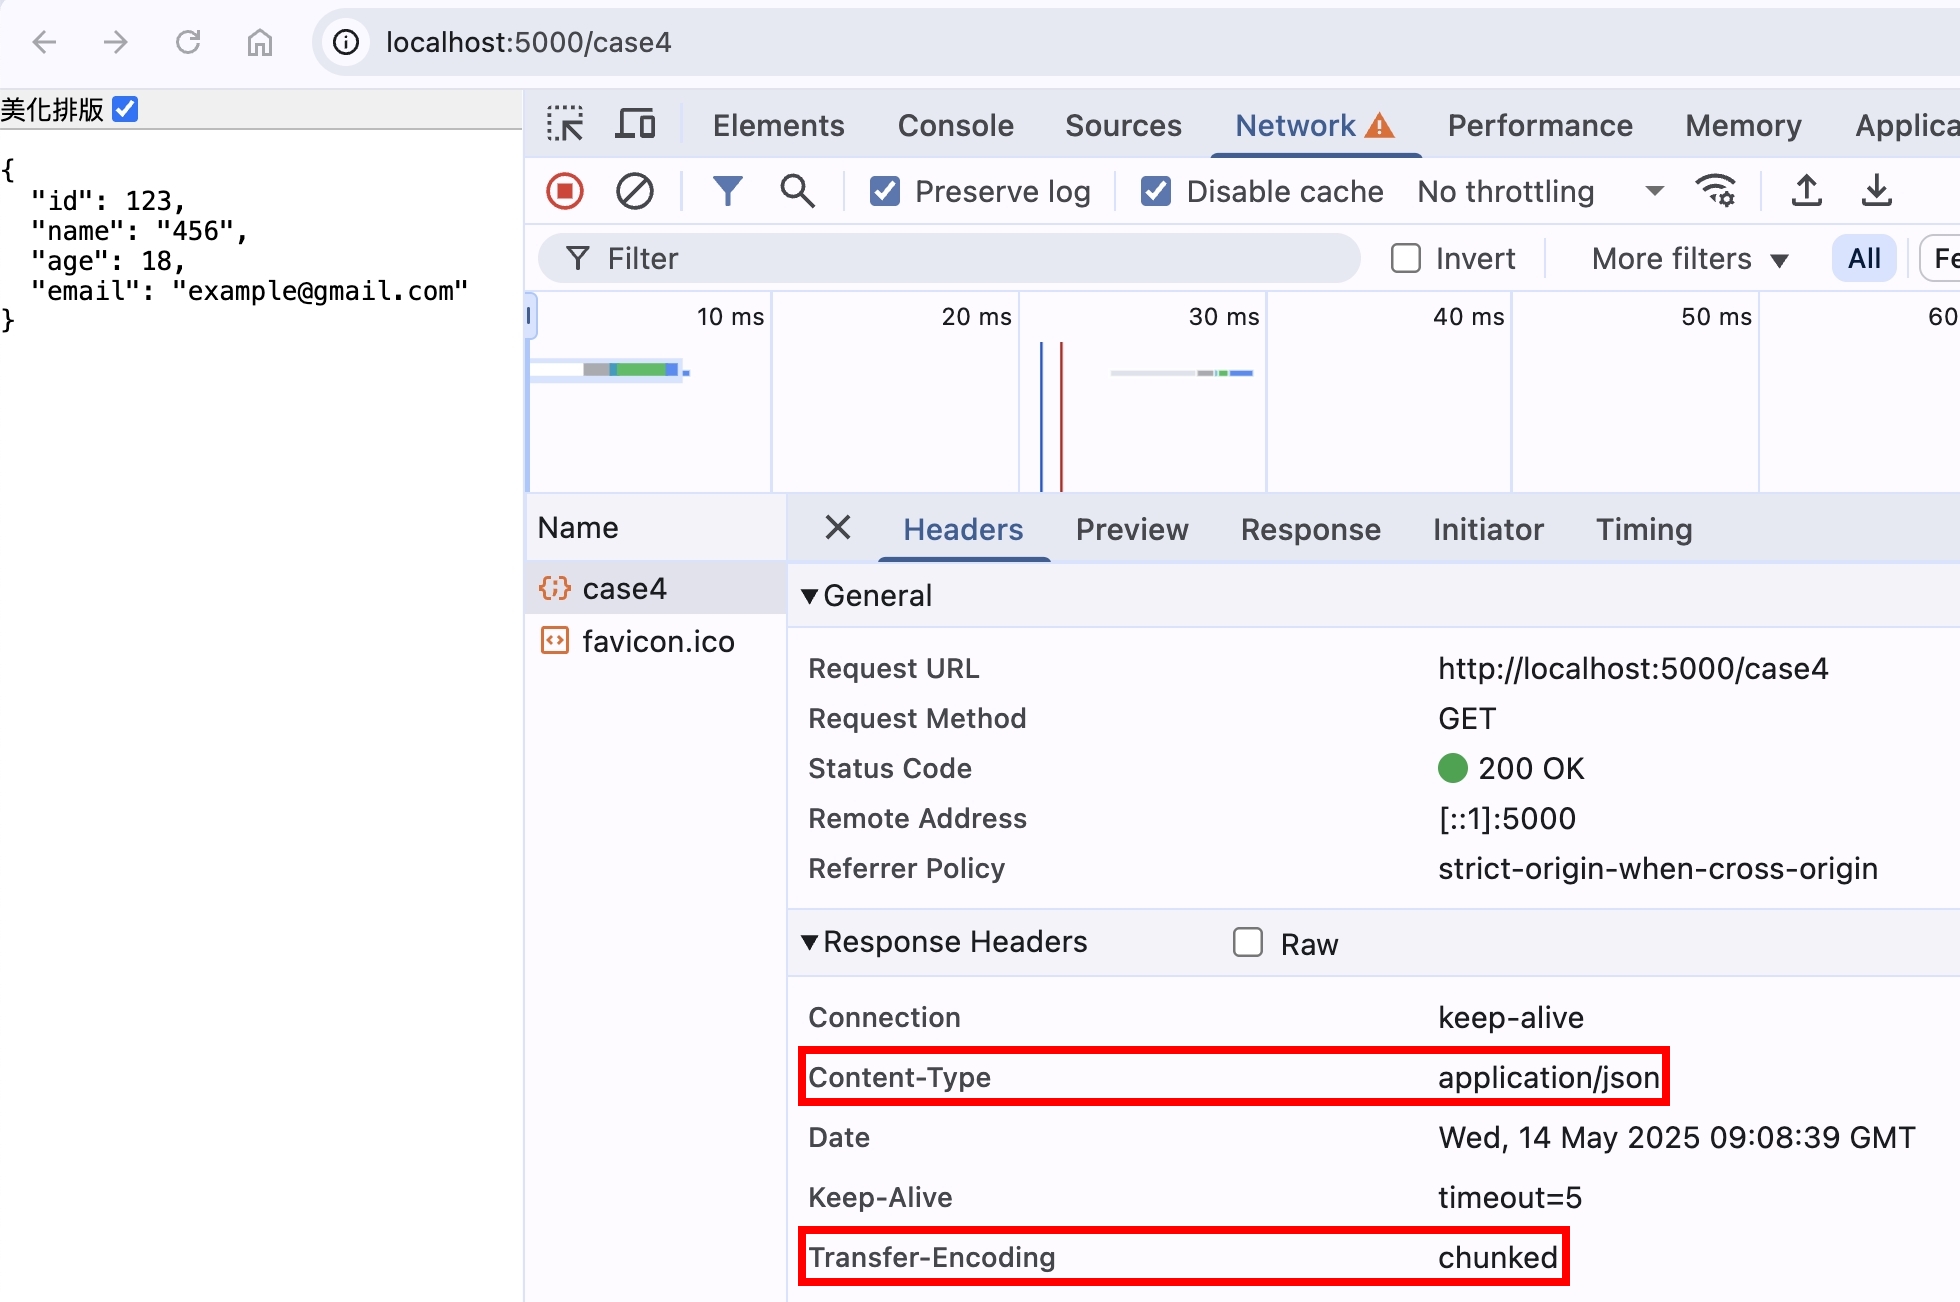The image size is (1960, 1302).
Task: Go back in browser history
Action: coord(44,42)
